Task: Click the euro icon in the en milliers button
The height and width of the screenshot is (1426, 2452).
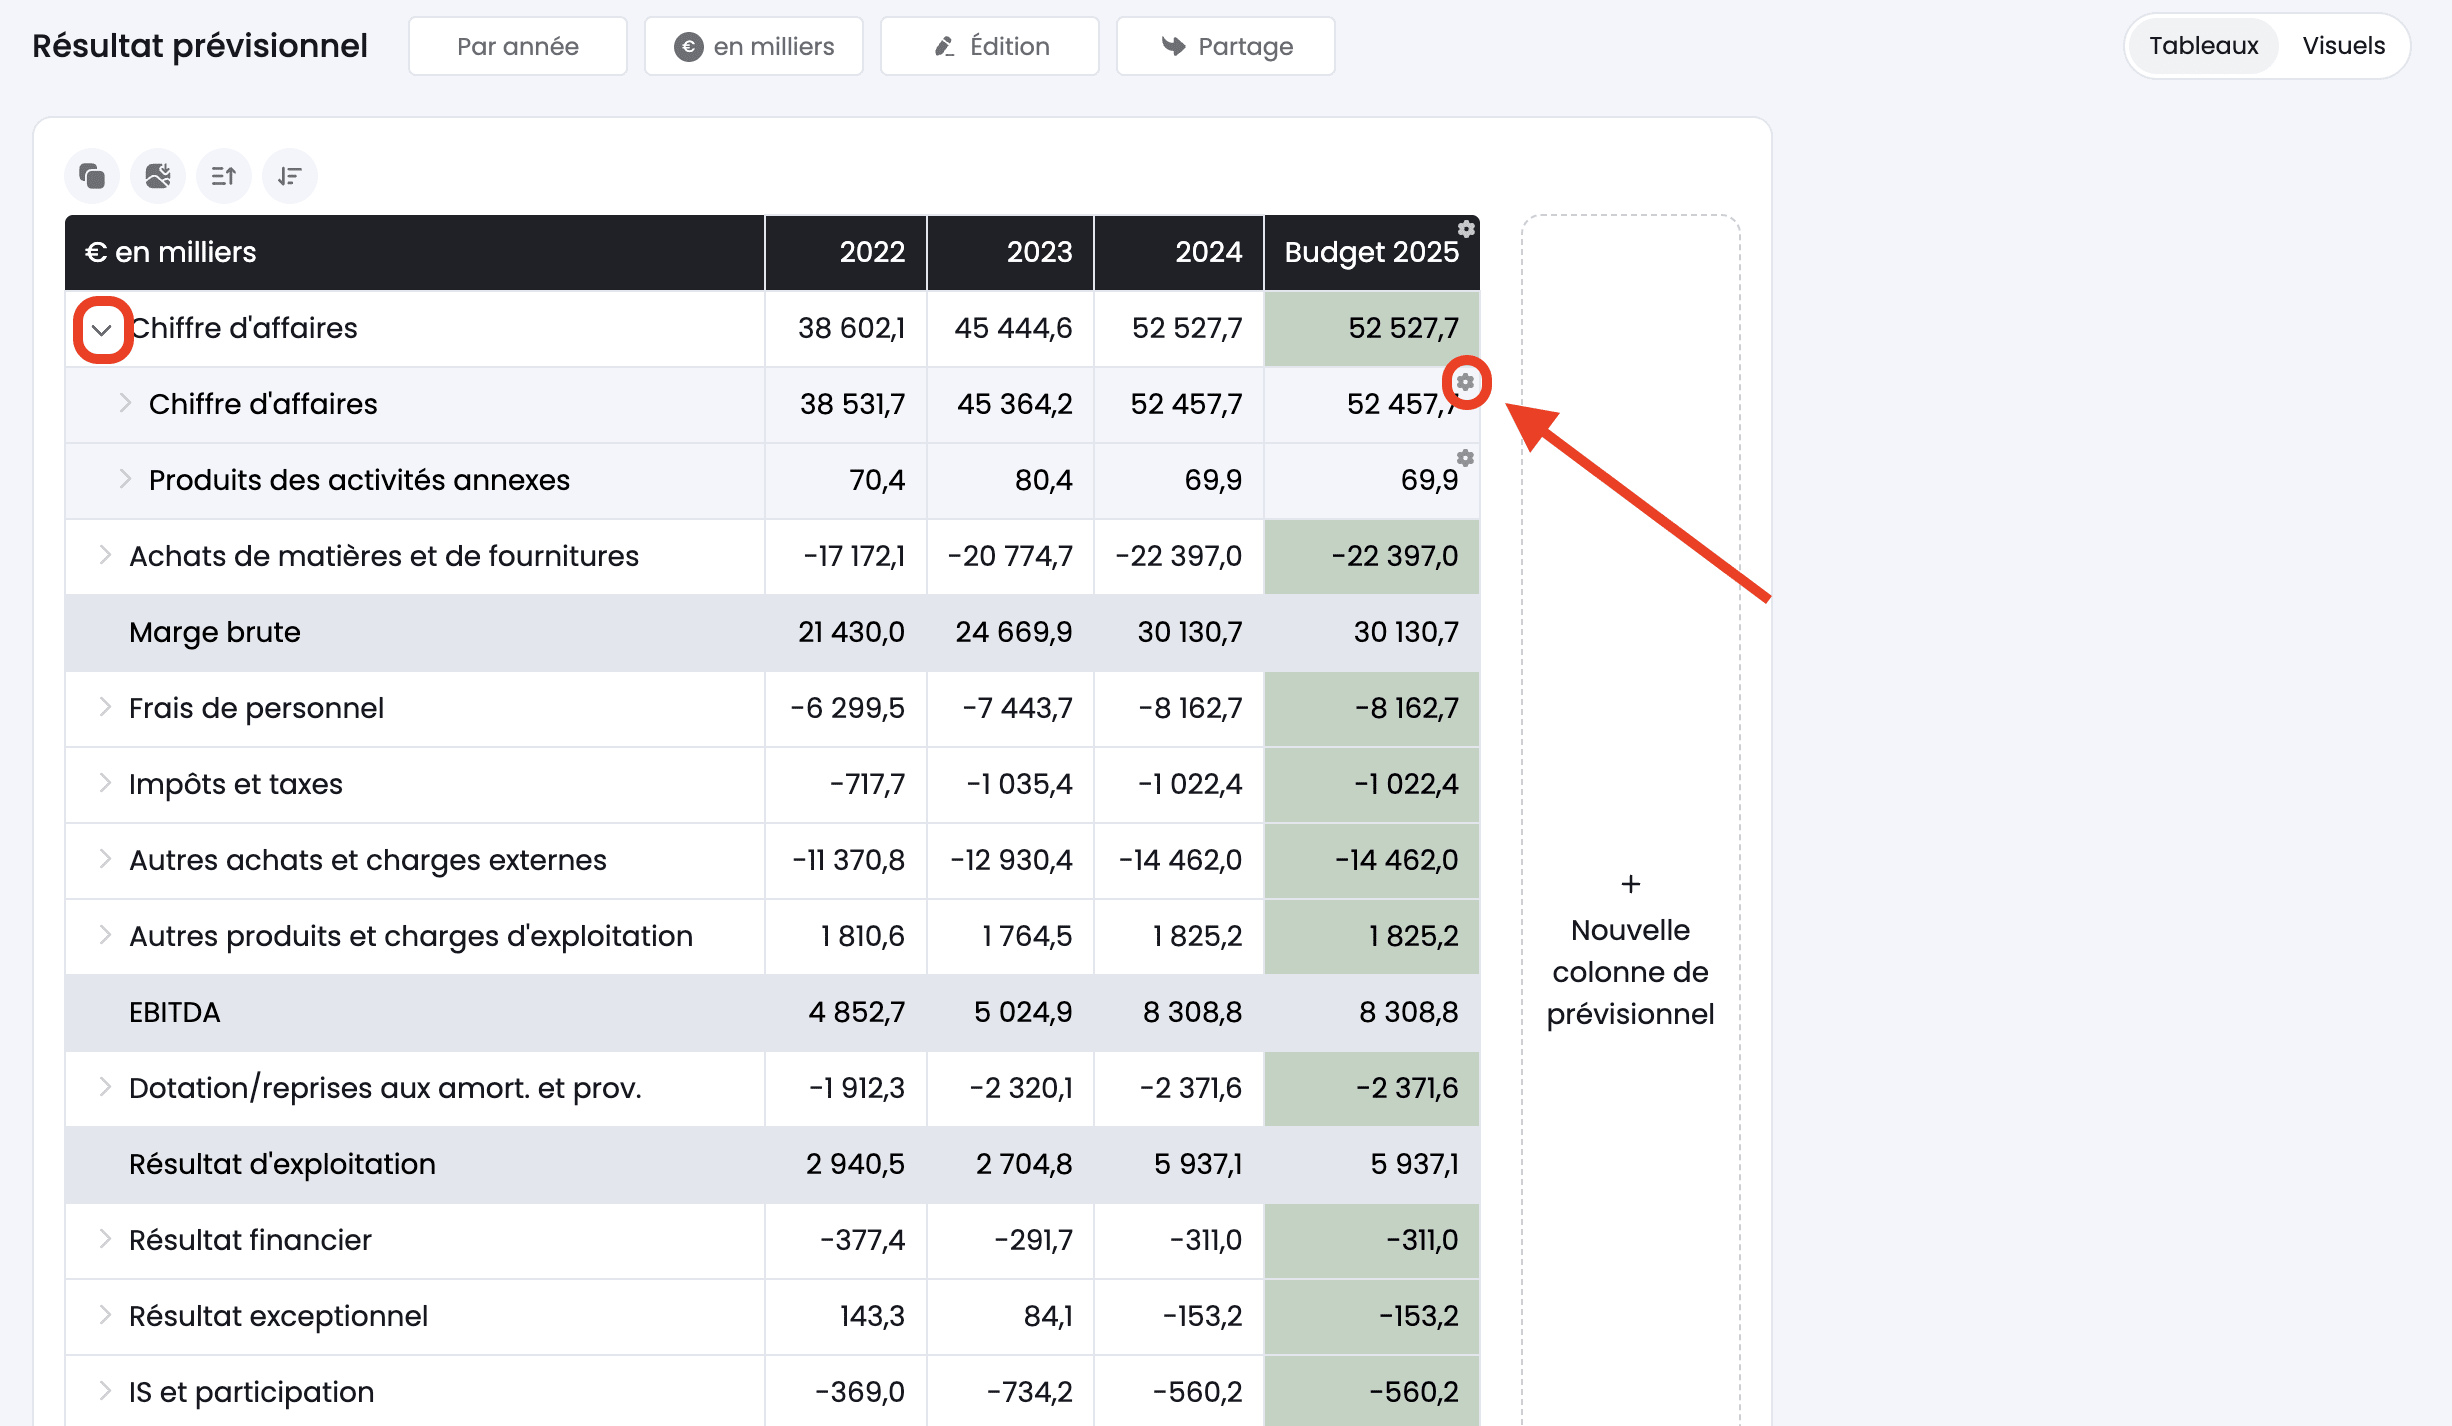Action: click(x=688, y=46)
